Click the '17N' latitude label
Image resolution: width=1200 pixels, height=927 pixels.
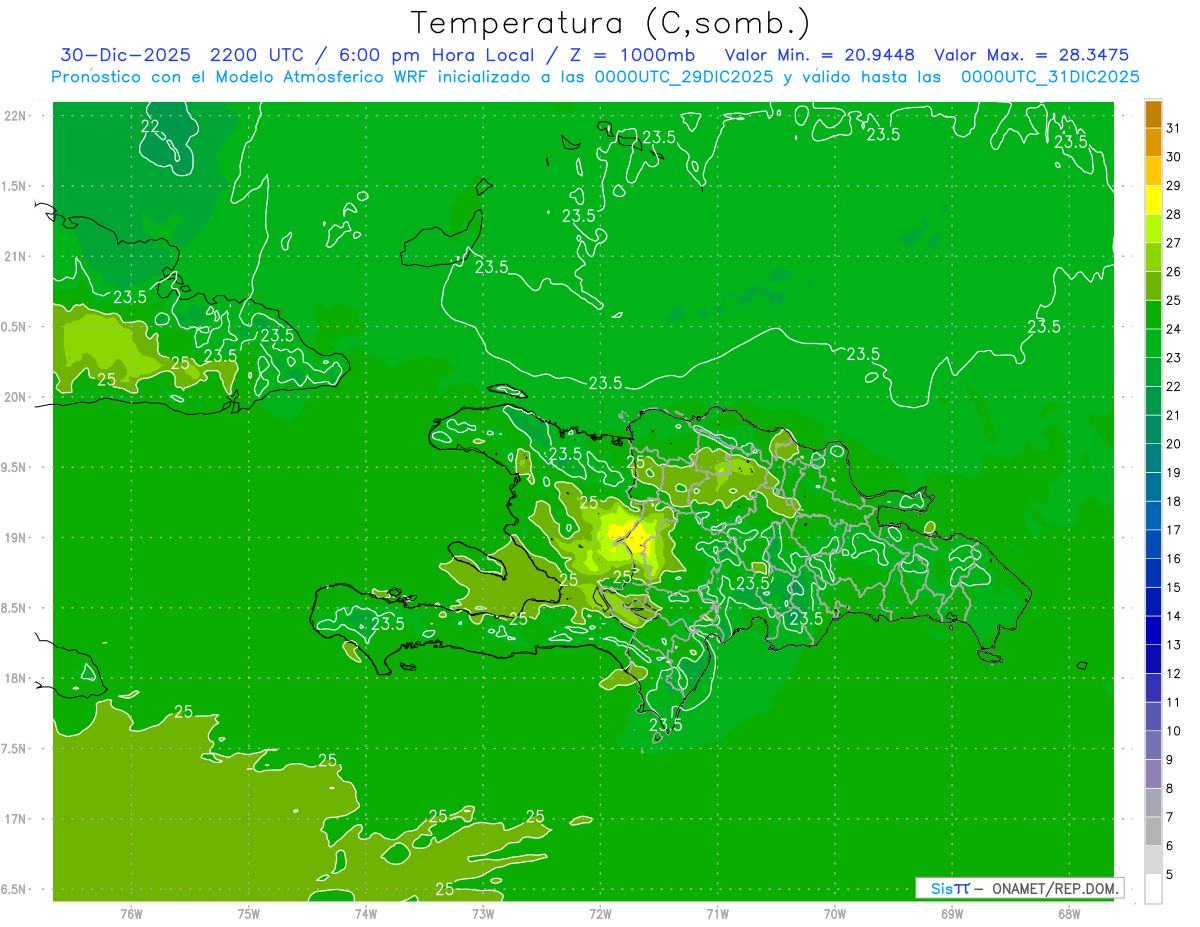click(x=15, y=820)
